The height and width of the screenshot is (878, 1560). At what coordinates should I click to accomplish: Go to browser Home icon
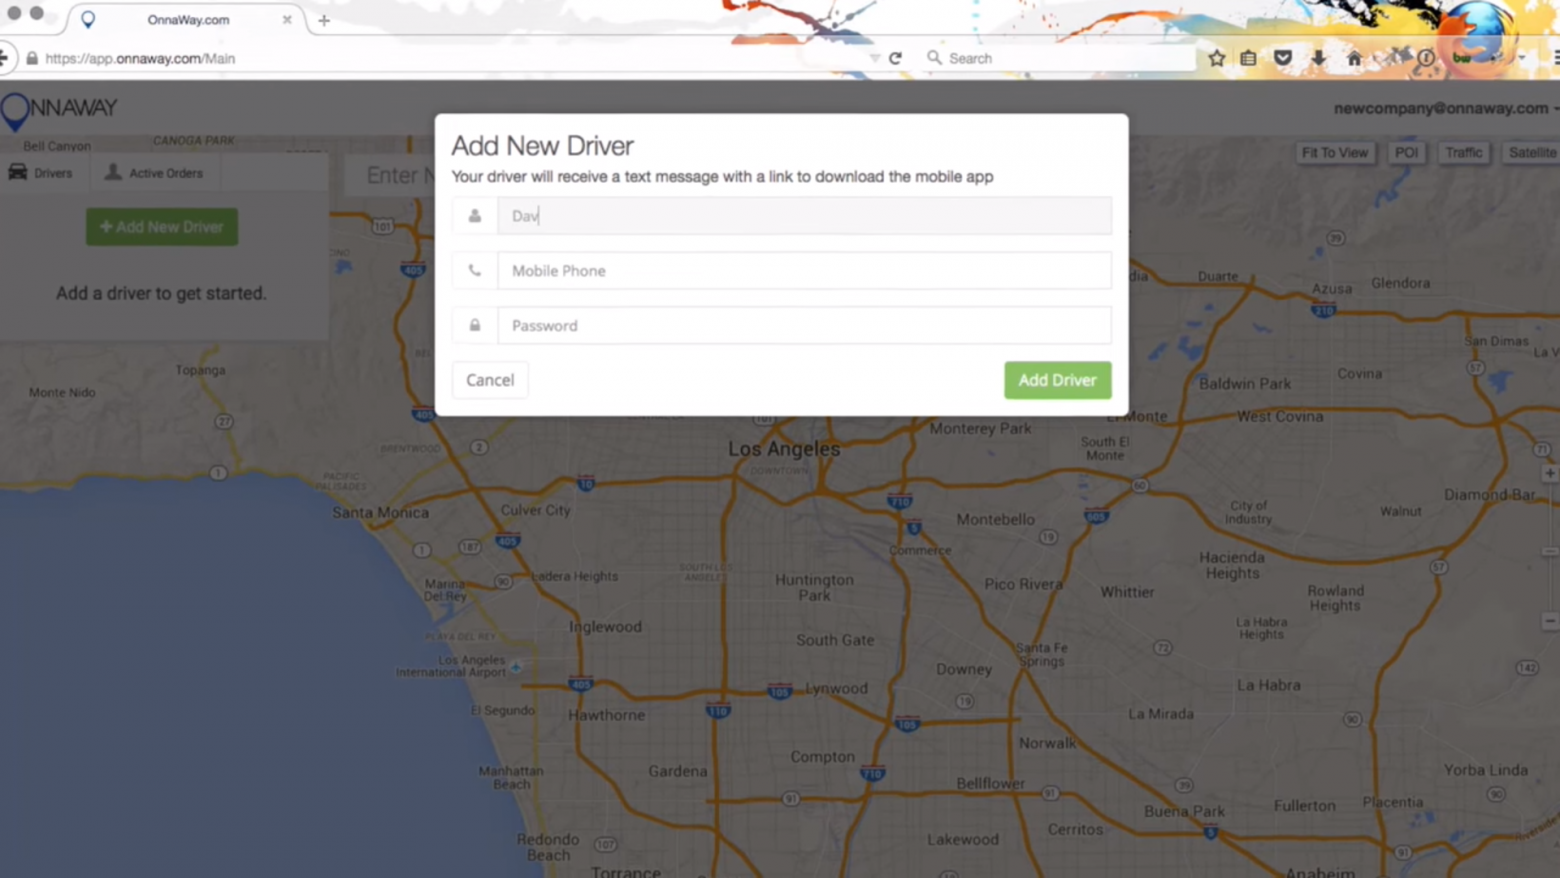tap(1354, 58)
